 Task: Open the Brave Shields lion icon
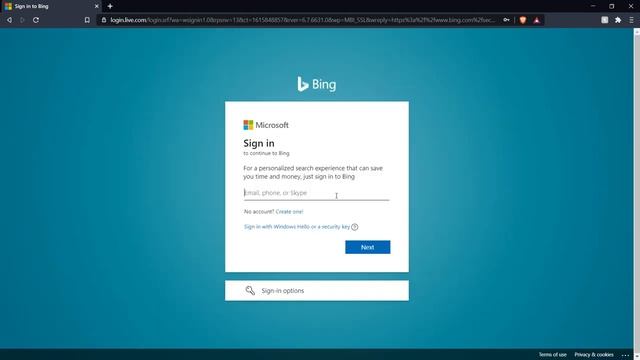coord(523,20)
